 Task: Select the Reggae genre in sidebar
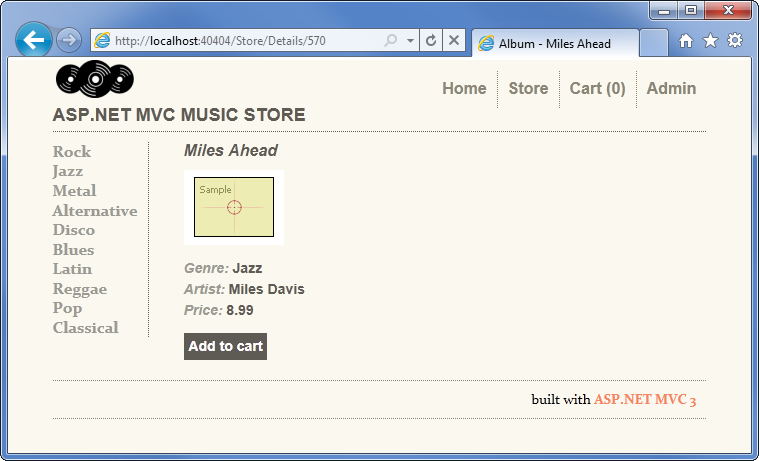[79, 289]
